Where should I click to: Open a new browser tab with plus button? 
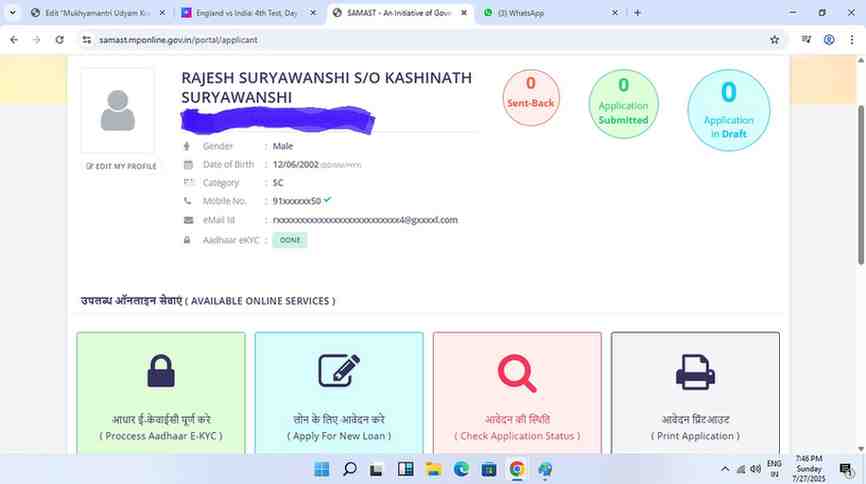pyautogui.click(x=637, y=13)
